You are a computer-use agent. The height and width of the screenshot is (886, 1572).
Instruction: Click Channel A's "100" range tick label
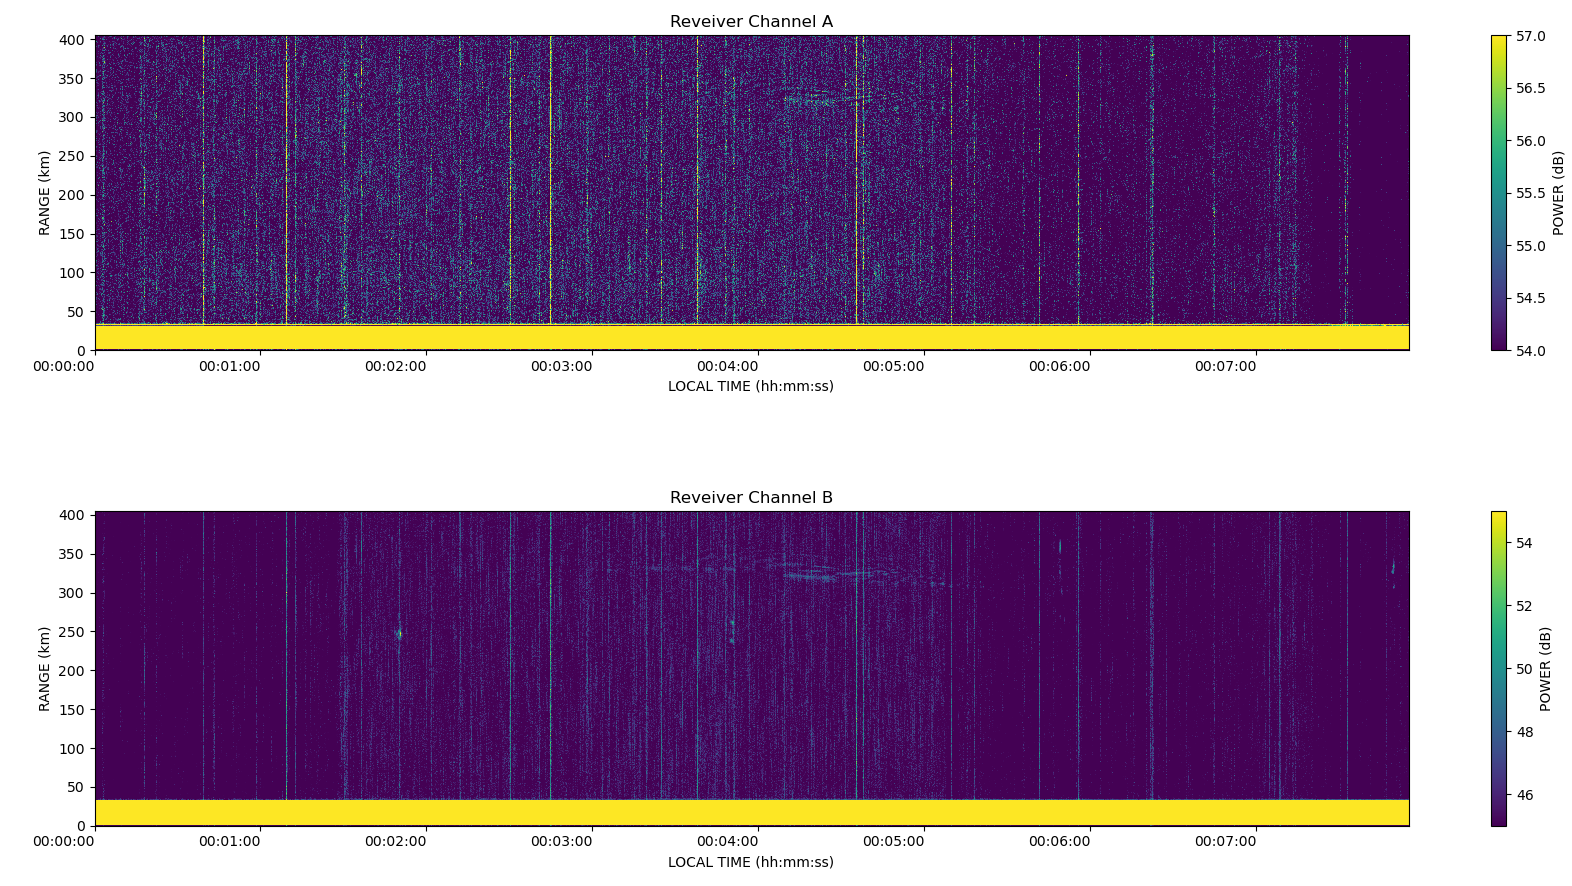(x=72, y=273)
